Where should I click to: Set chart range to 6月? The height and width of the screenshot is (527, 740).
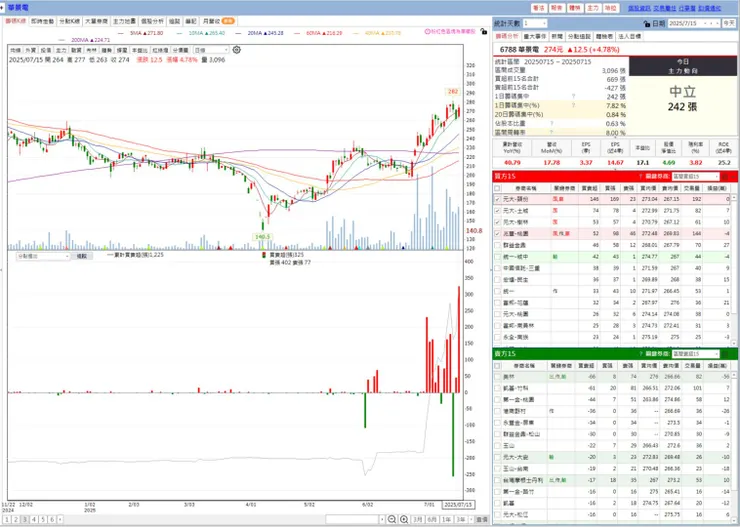(x=432, y=519)
